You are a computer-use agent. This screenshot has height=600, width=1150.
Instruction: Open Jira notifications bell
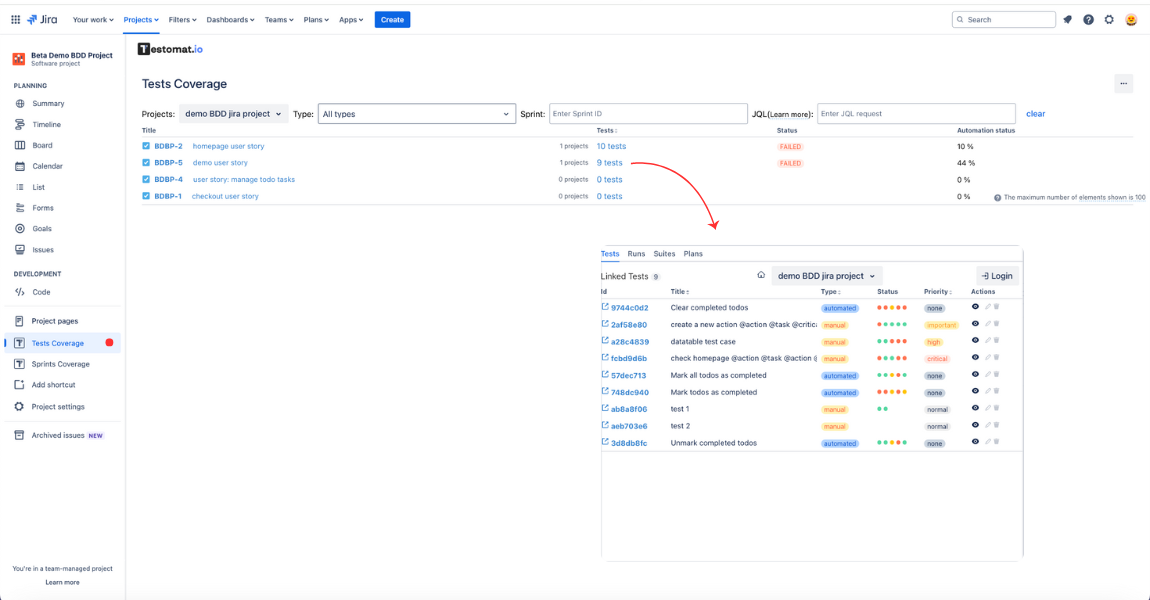coord(1067,19)
